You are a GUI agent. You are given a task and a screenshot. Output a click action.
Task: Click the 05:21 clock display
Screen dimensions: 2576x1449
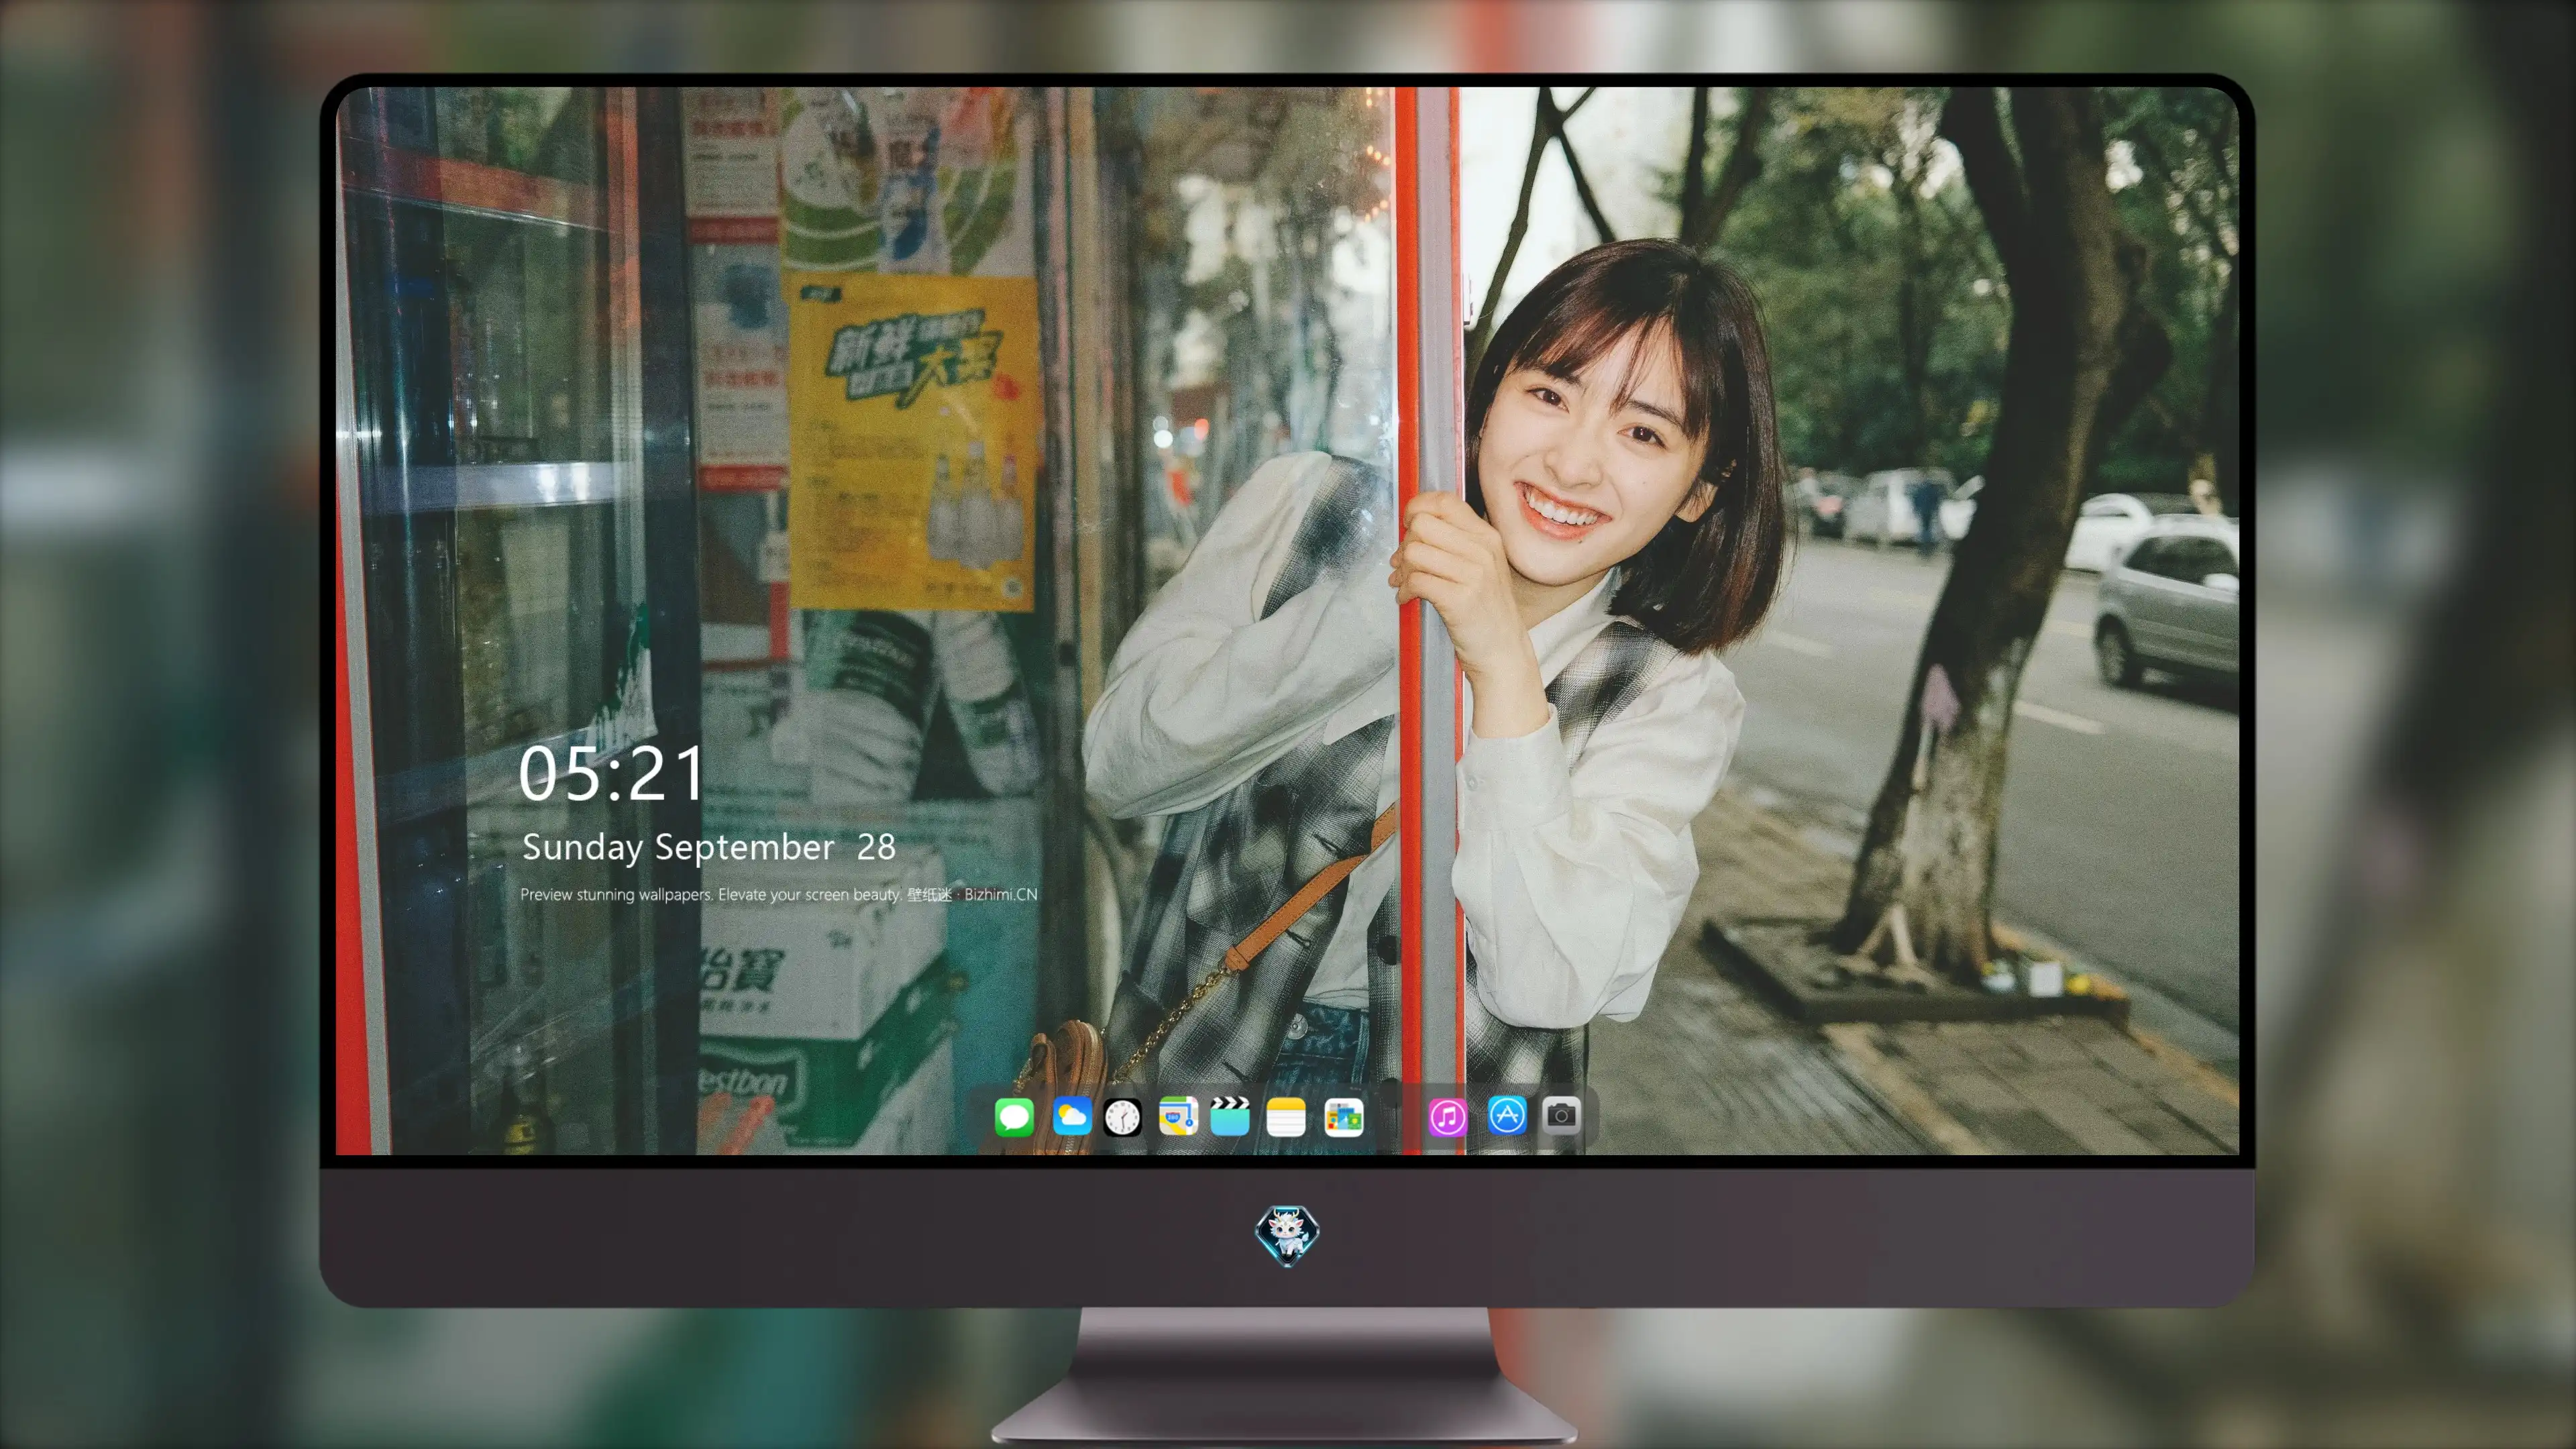pyautogui.click(x=611, y=774)
